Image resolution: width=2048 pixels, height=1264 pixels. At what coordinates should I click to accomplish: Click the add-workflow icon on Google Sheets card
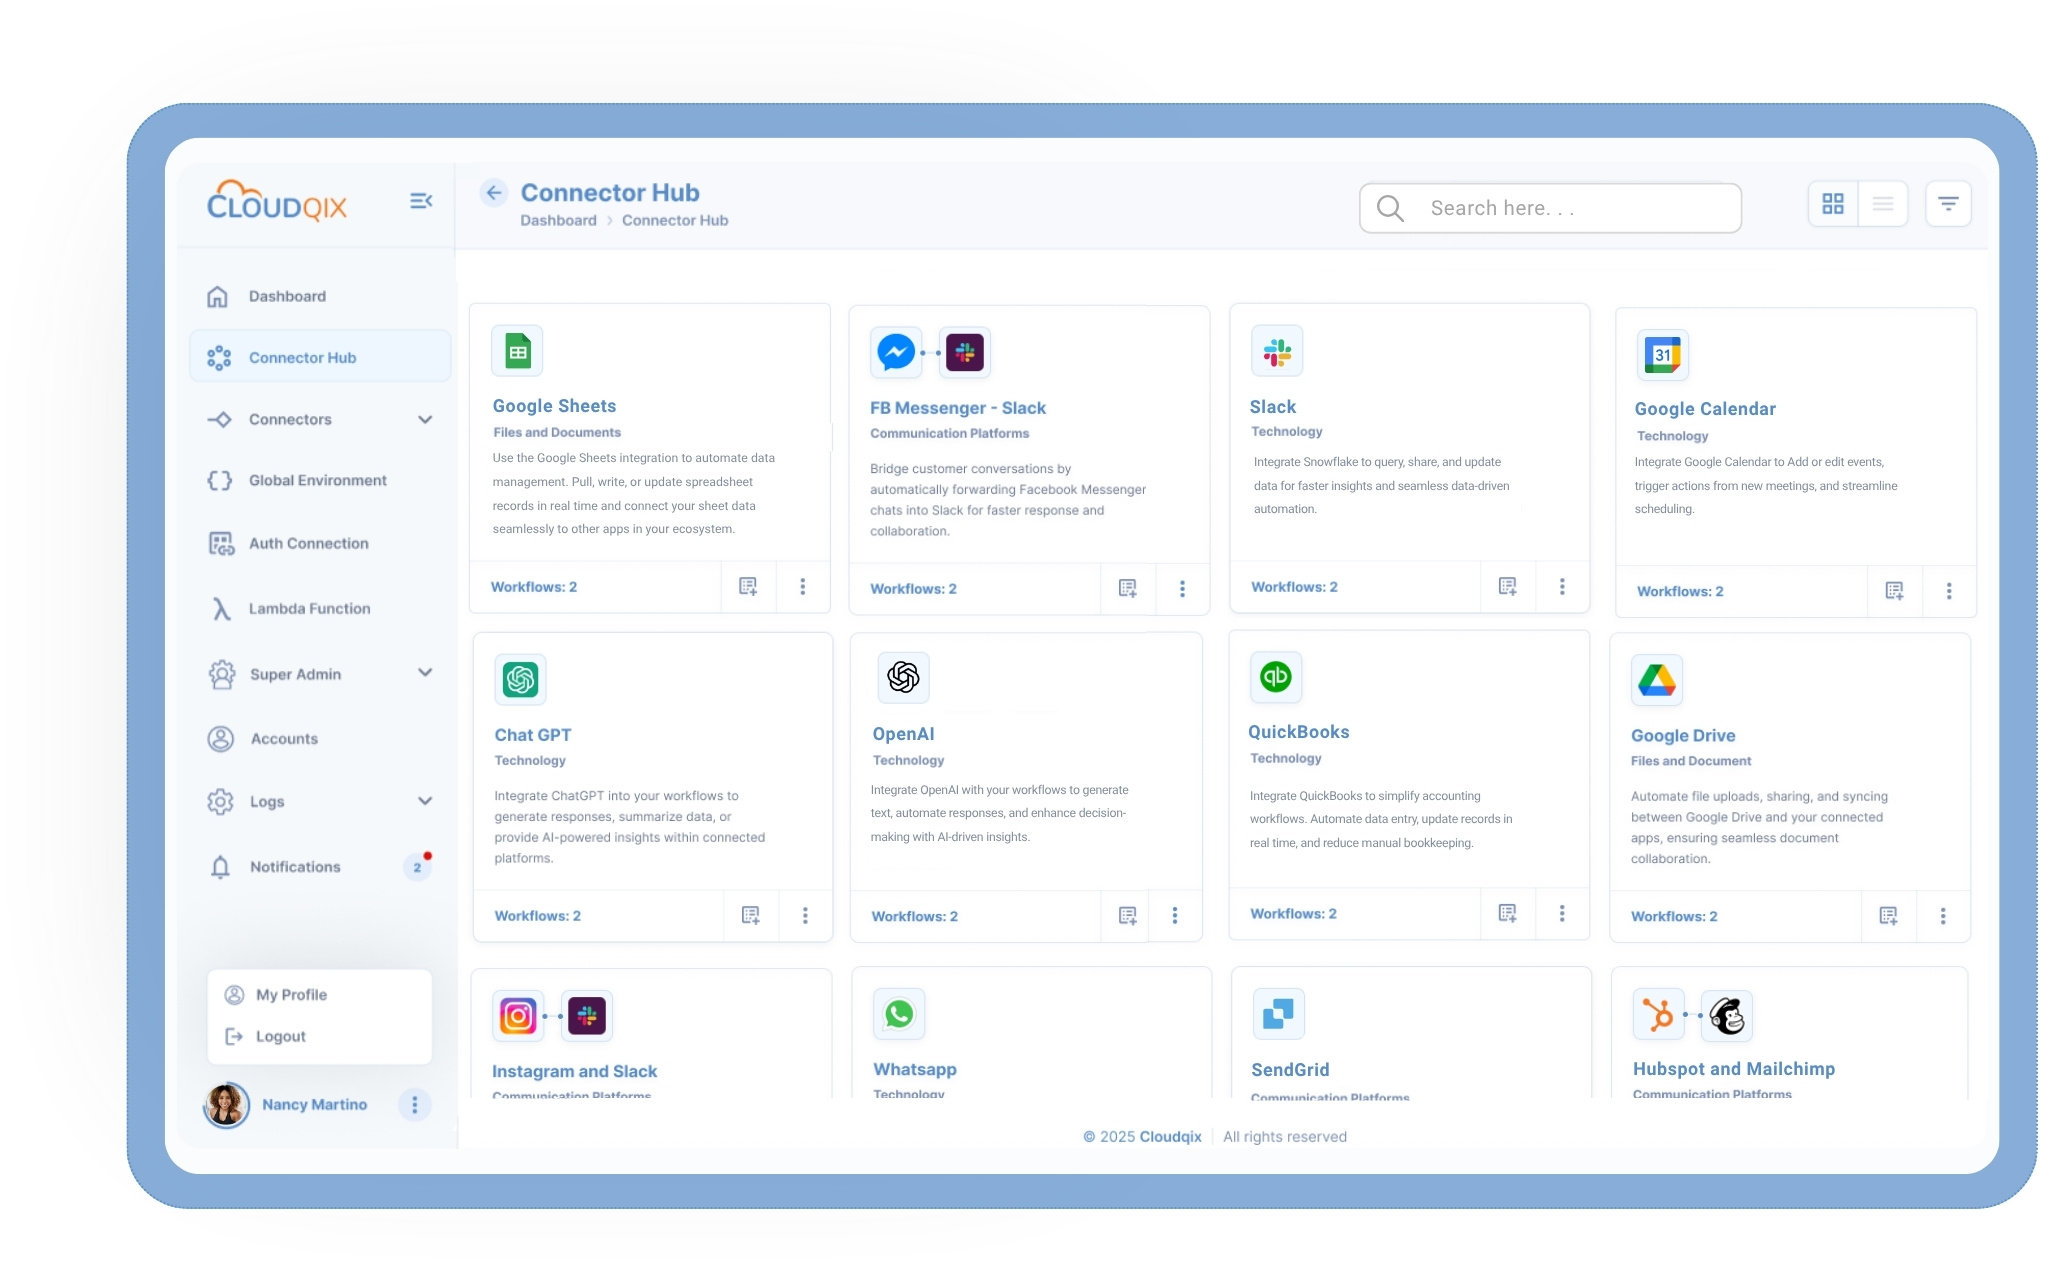coord(748,587)
